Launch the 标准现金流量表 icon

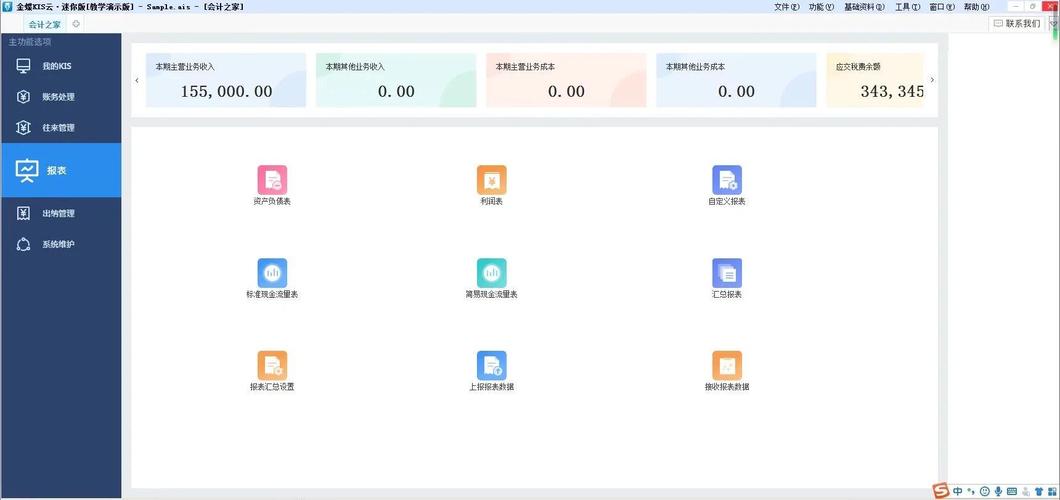pyautogui.click(x=272, y=273)
